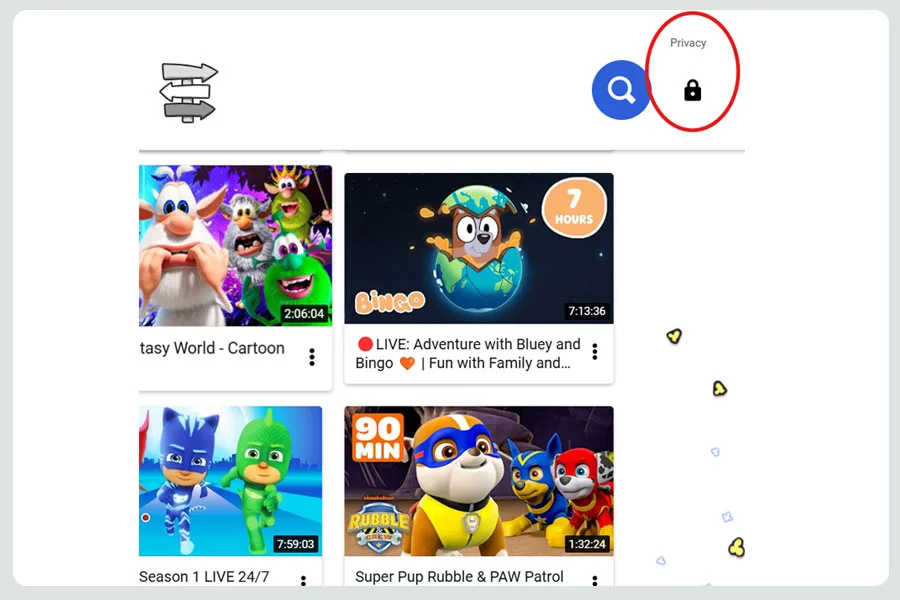Screen dimensions: 900x600
Task: Open the Super Pup Rubble & PAW Patrol title
Action: 459,576
